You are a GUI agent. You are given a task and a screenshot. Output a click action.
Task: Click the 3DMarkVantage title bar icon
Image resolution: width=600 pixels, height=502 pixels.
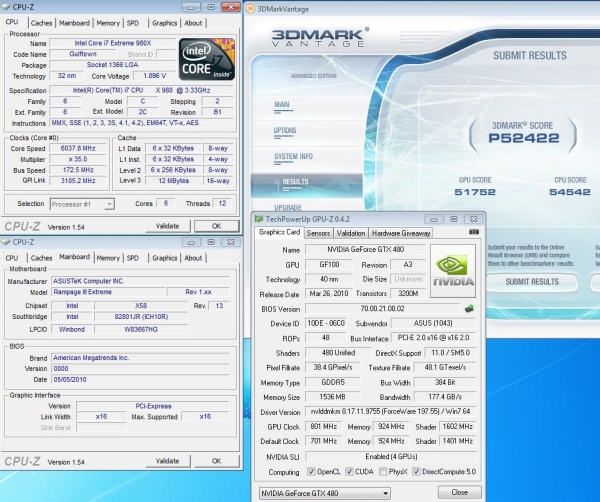click(250, 9)
